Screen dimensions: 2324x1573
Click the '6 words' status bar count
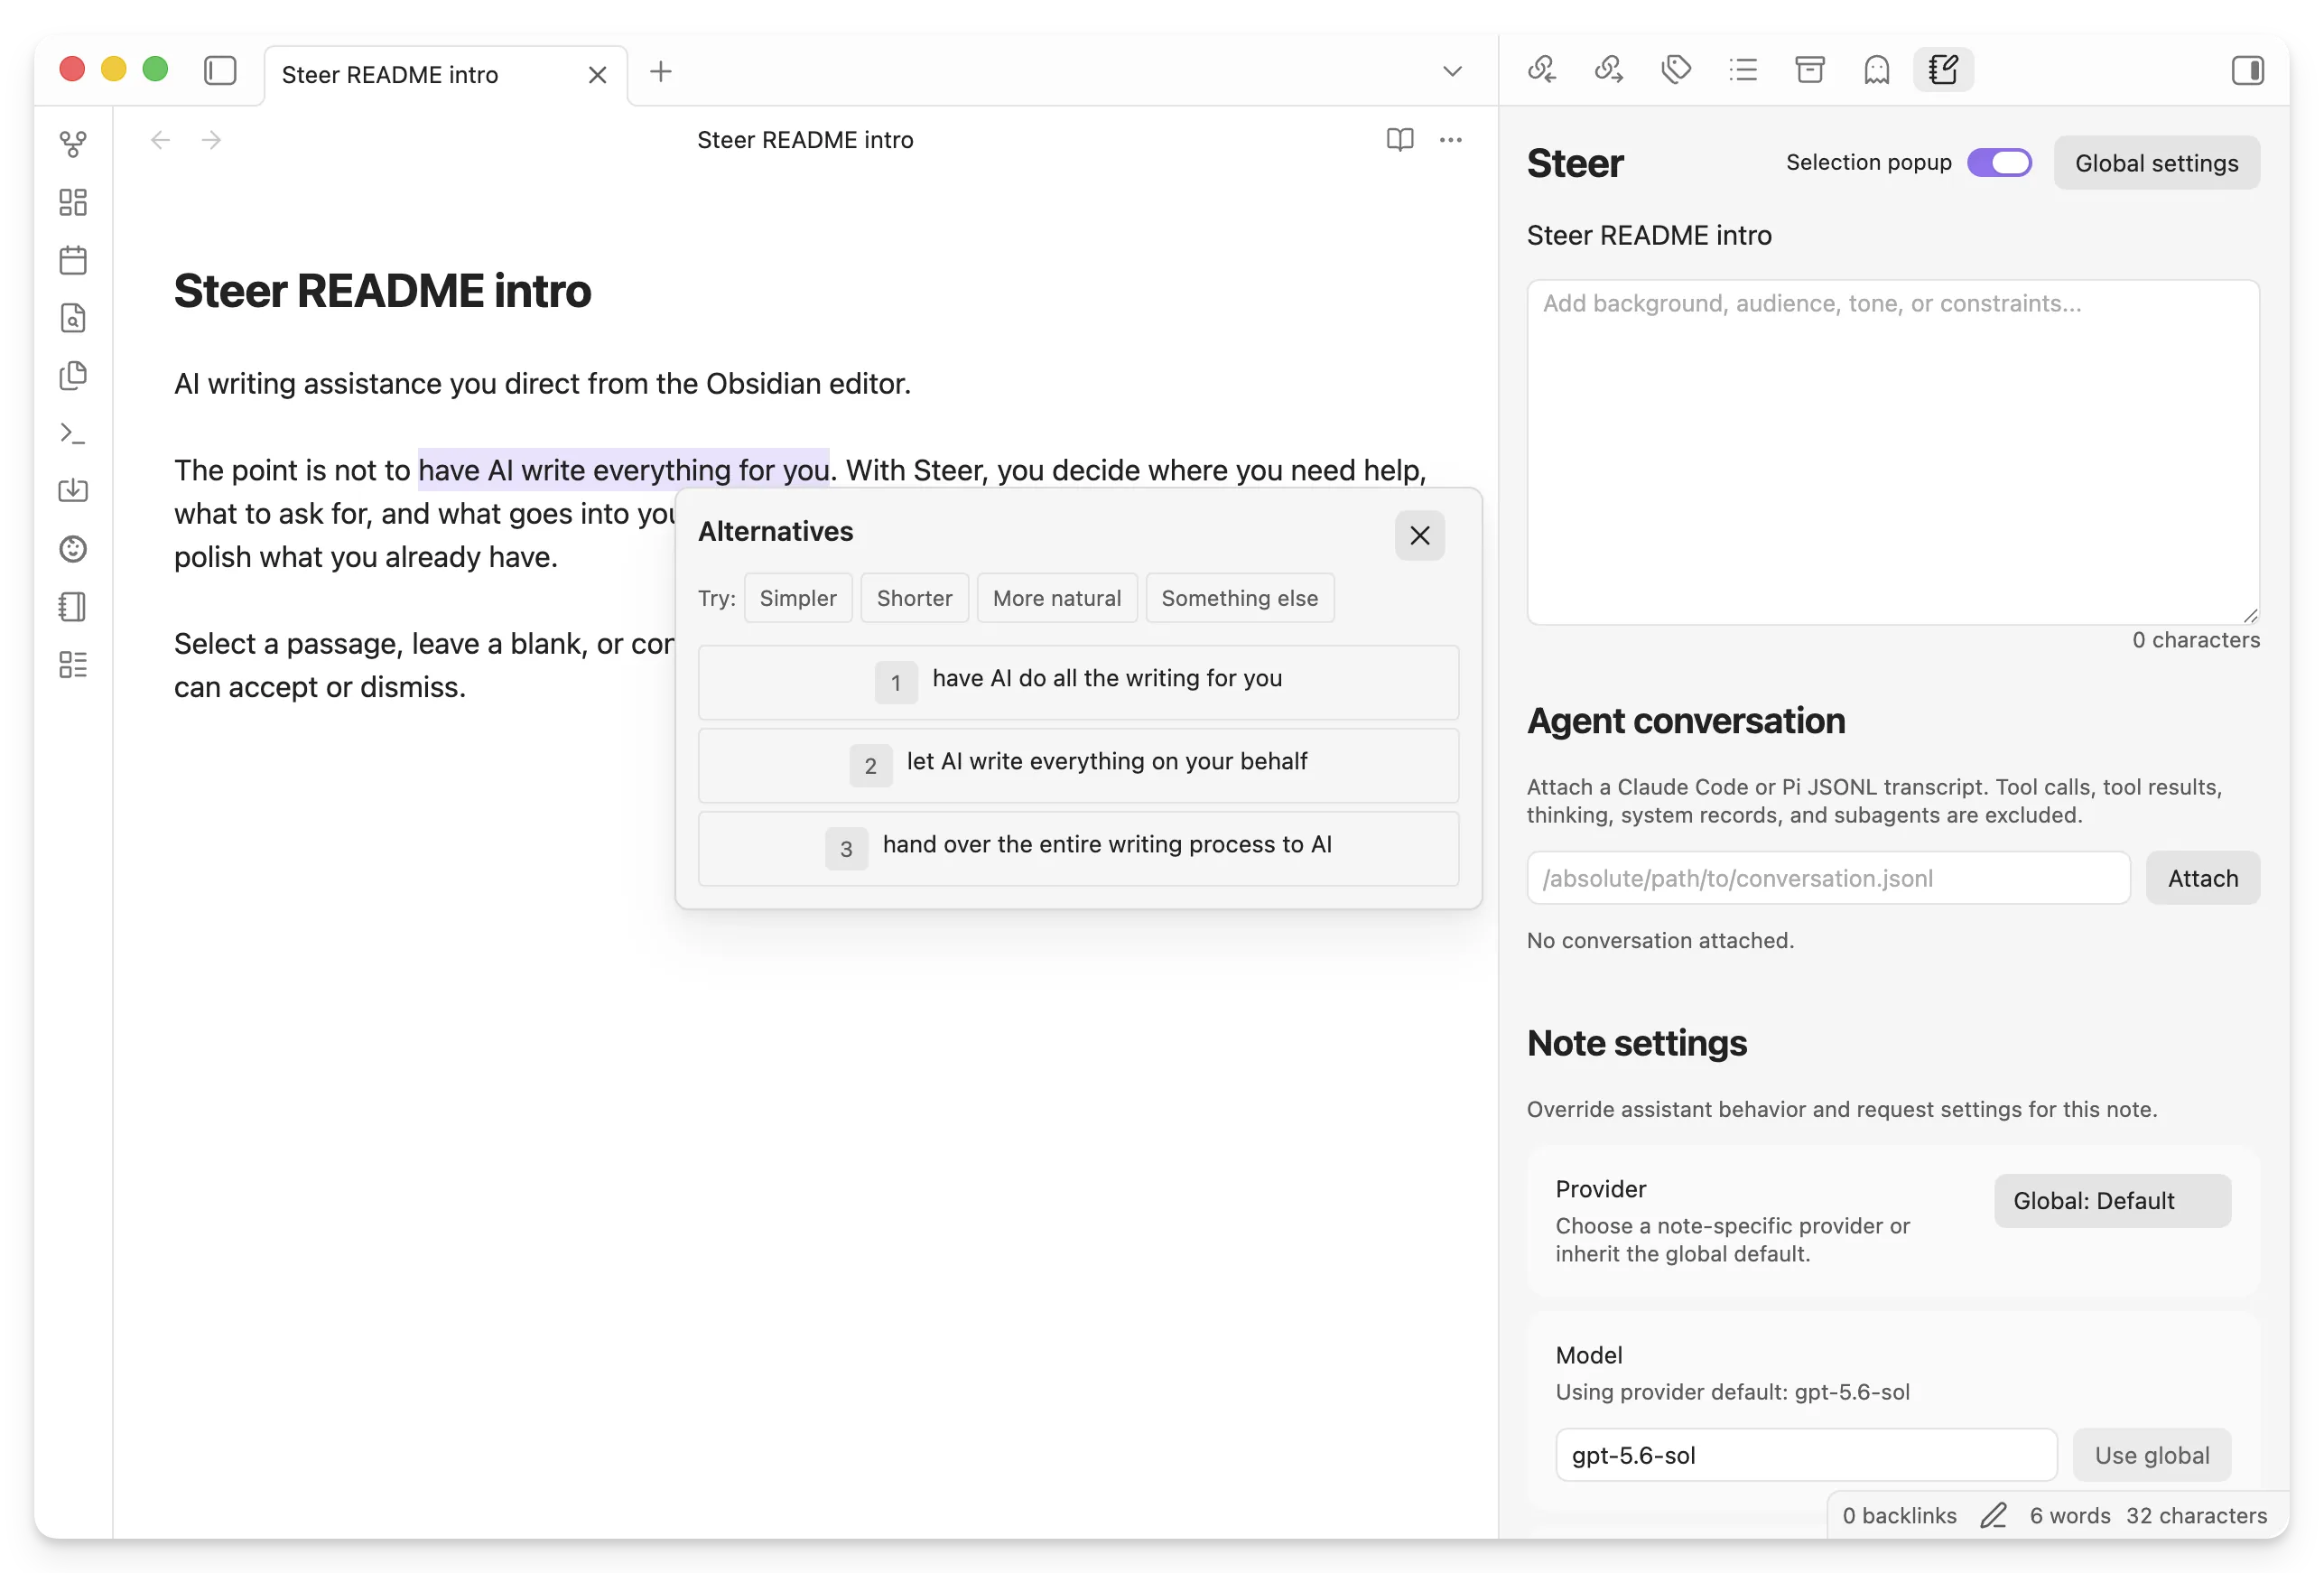pyautogui.click(x=2070, y=1516)
